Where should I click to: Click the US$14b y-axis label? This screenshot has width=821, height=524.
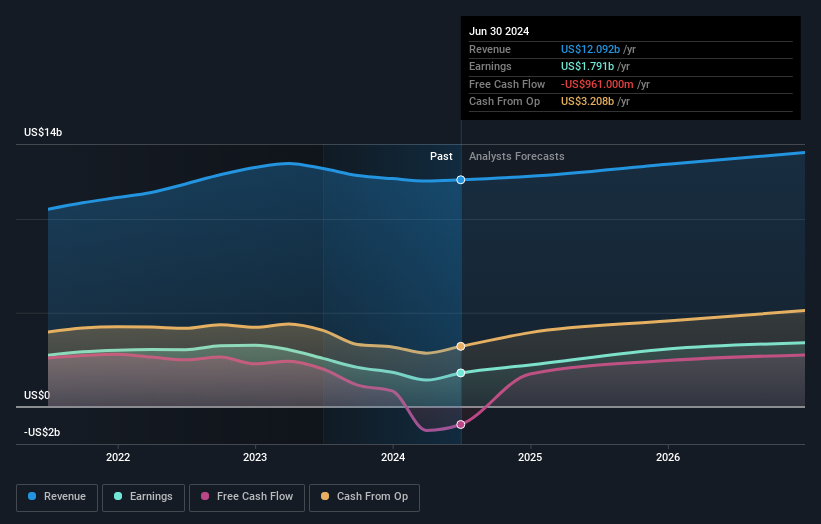click(43, 132)
